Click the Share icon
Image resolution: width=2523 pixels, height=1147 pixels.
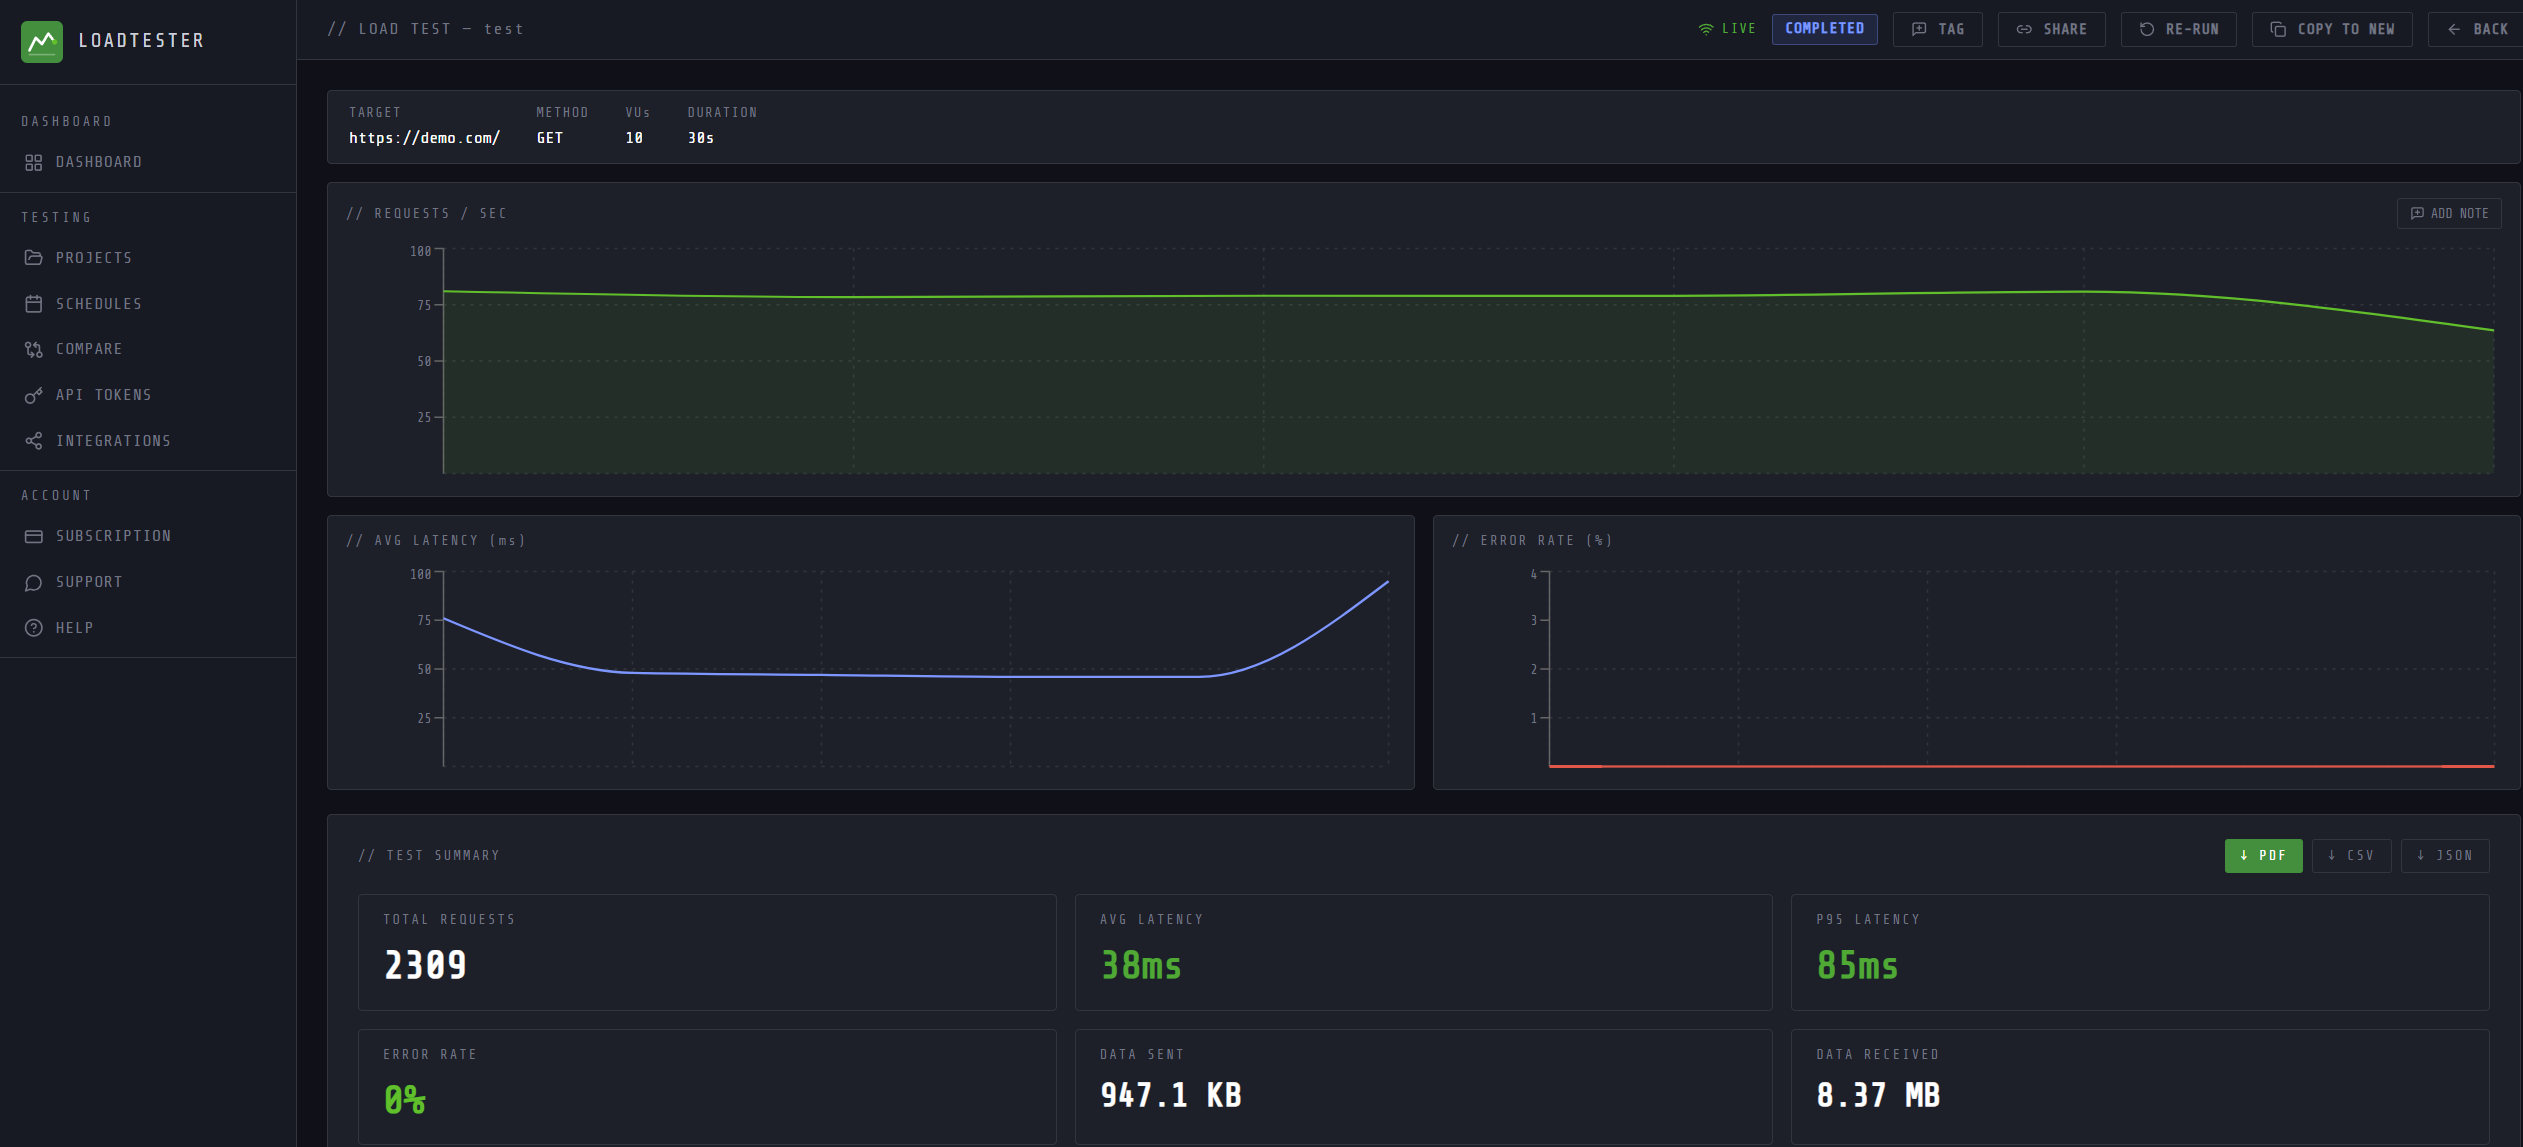(2023, 29)
